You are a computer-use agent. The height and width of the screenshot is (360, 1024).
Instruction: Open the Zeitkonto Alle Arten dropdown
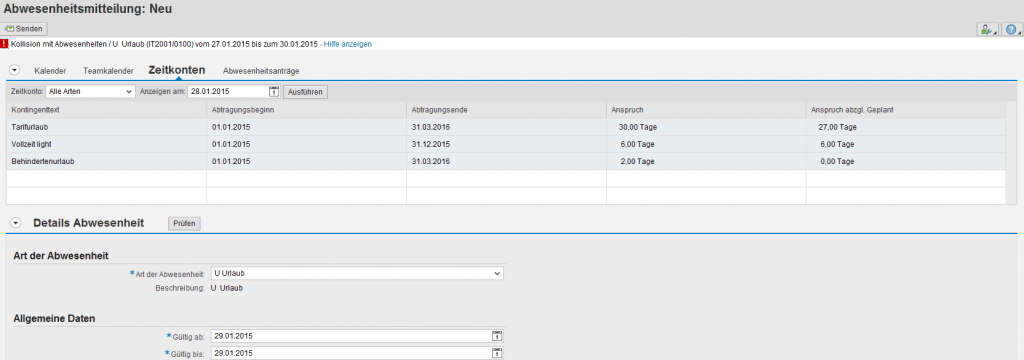pos(91,91)
